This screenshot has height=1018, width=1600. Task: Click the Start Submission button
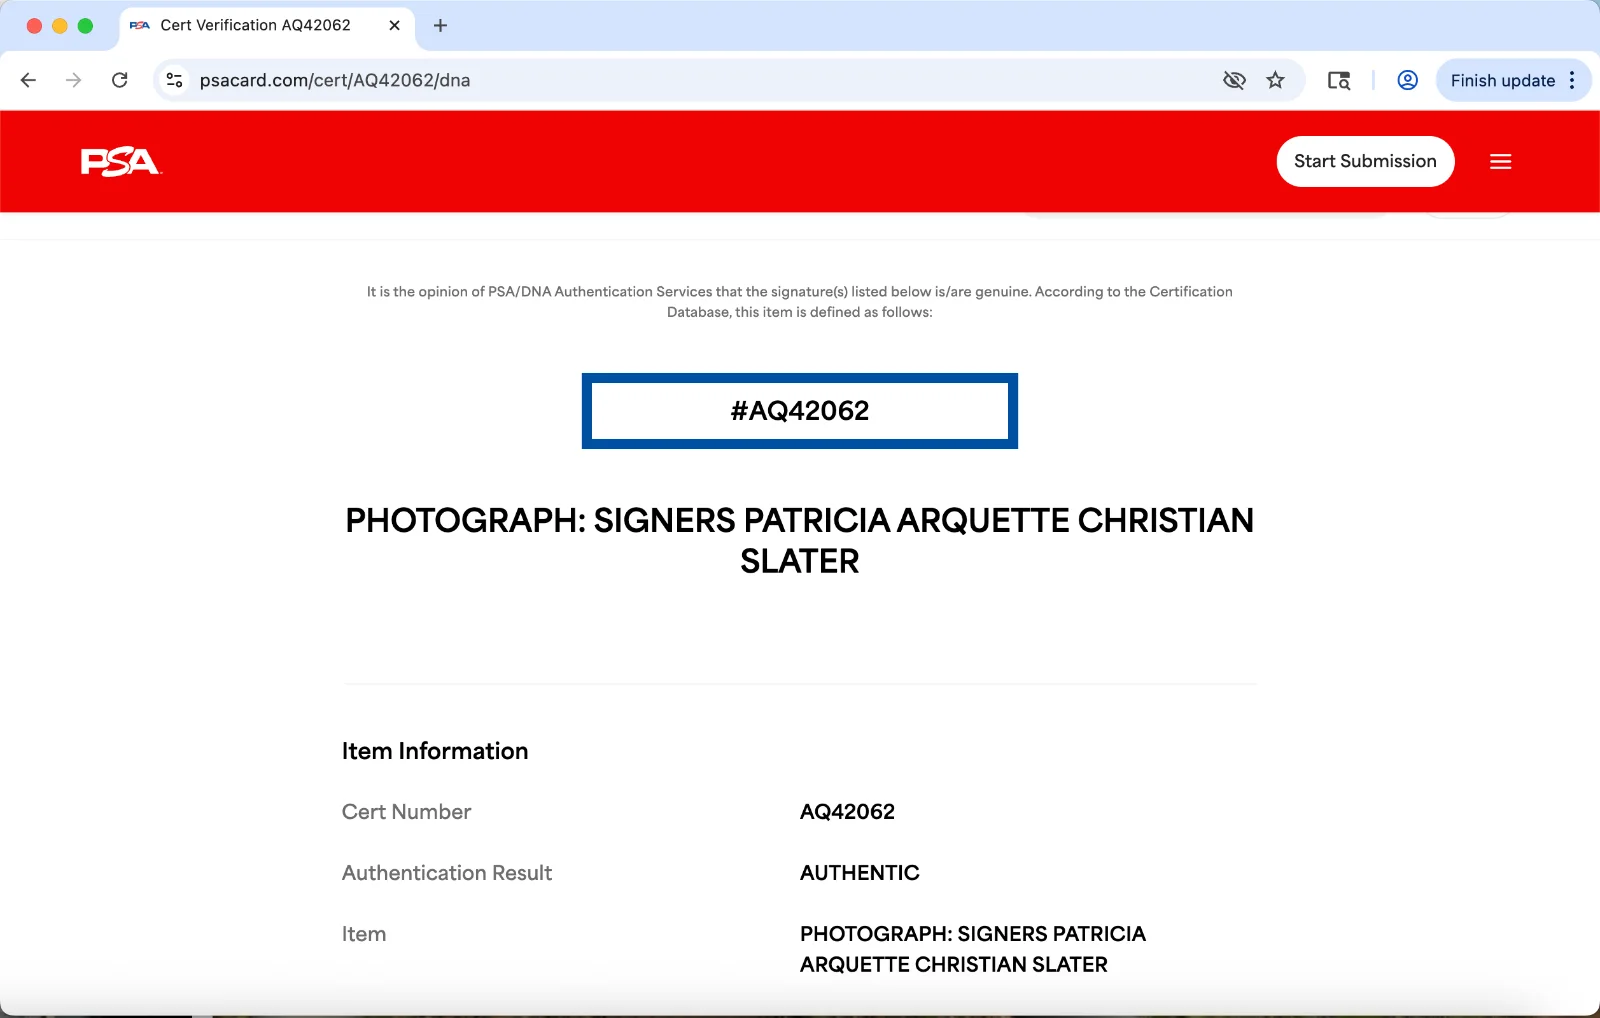coord(1365,161)
